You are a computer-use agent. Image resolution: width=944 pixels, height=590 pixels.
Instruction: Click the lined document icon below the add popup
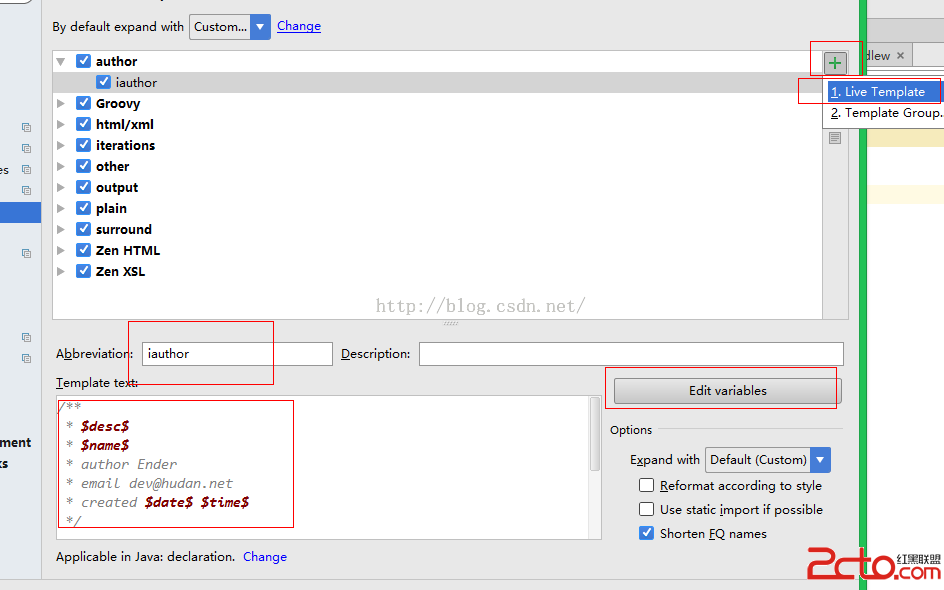point(834,138)
